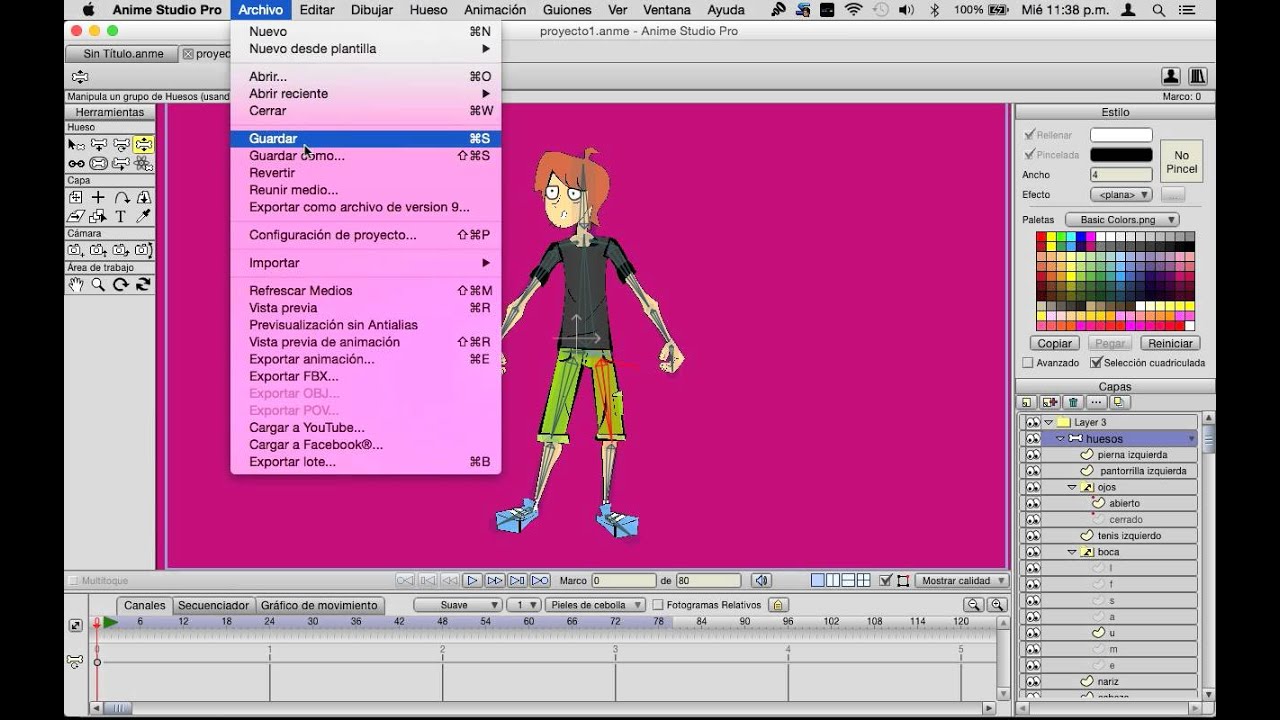The height and width of the screenshot is (720, 1280).
Task: Click the white fill color swatch
Action: (x=1121, y=135)
